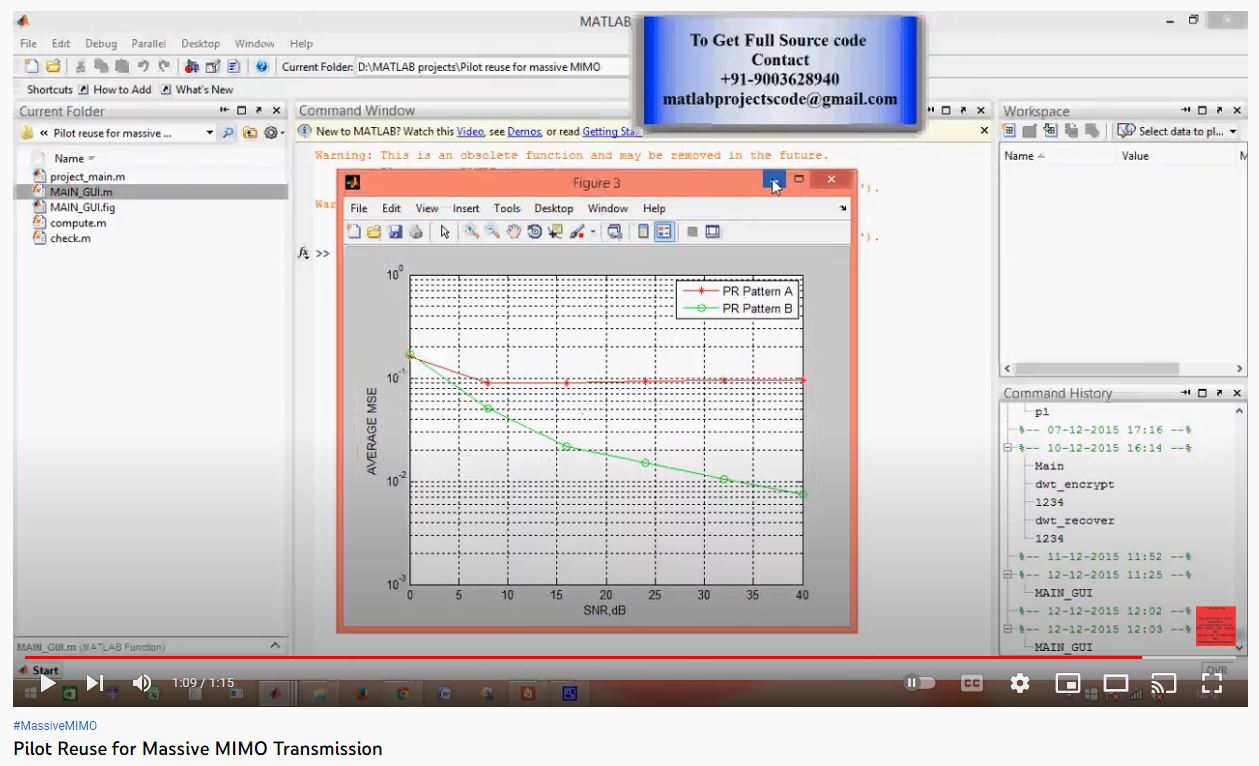Toggle video autoplay switch
1259x766 pixels.
[x=919, y=683]
